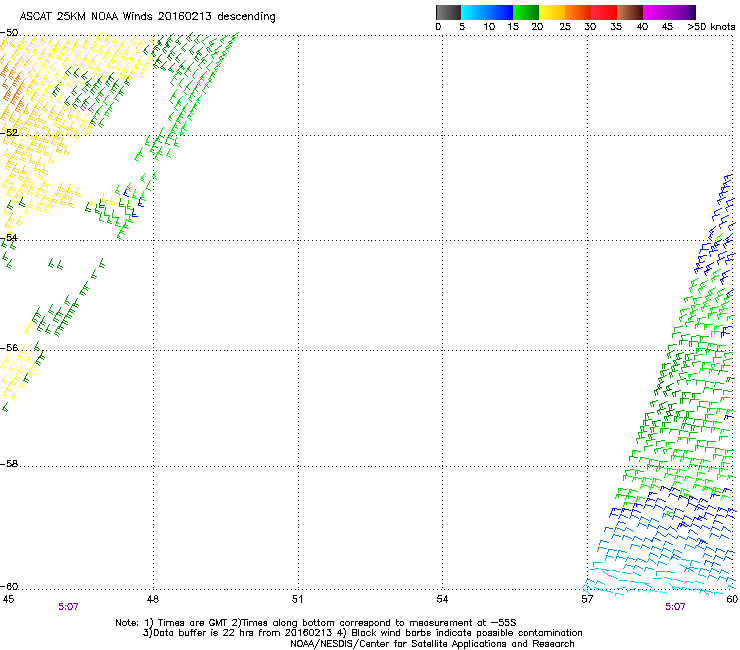Click the longitude label '54' on bottom axis
Viewport: 740px width, 650px height.
pyautogui.click(x=442, y=599)
